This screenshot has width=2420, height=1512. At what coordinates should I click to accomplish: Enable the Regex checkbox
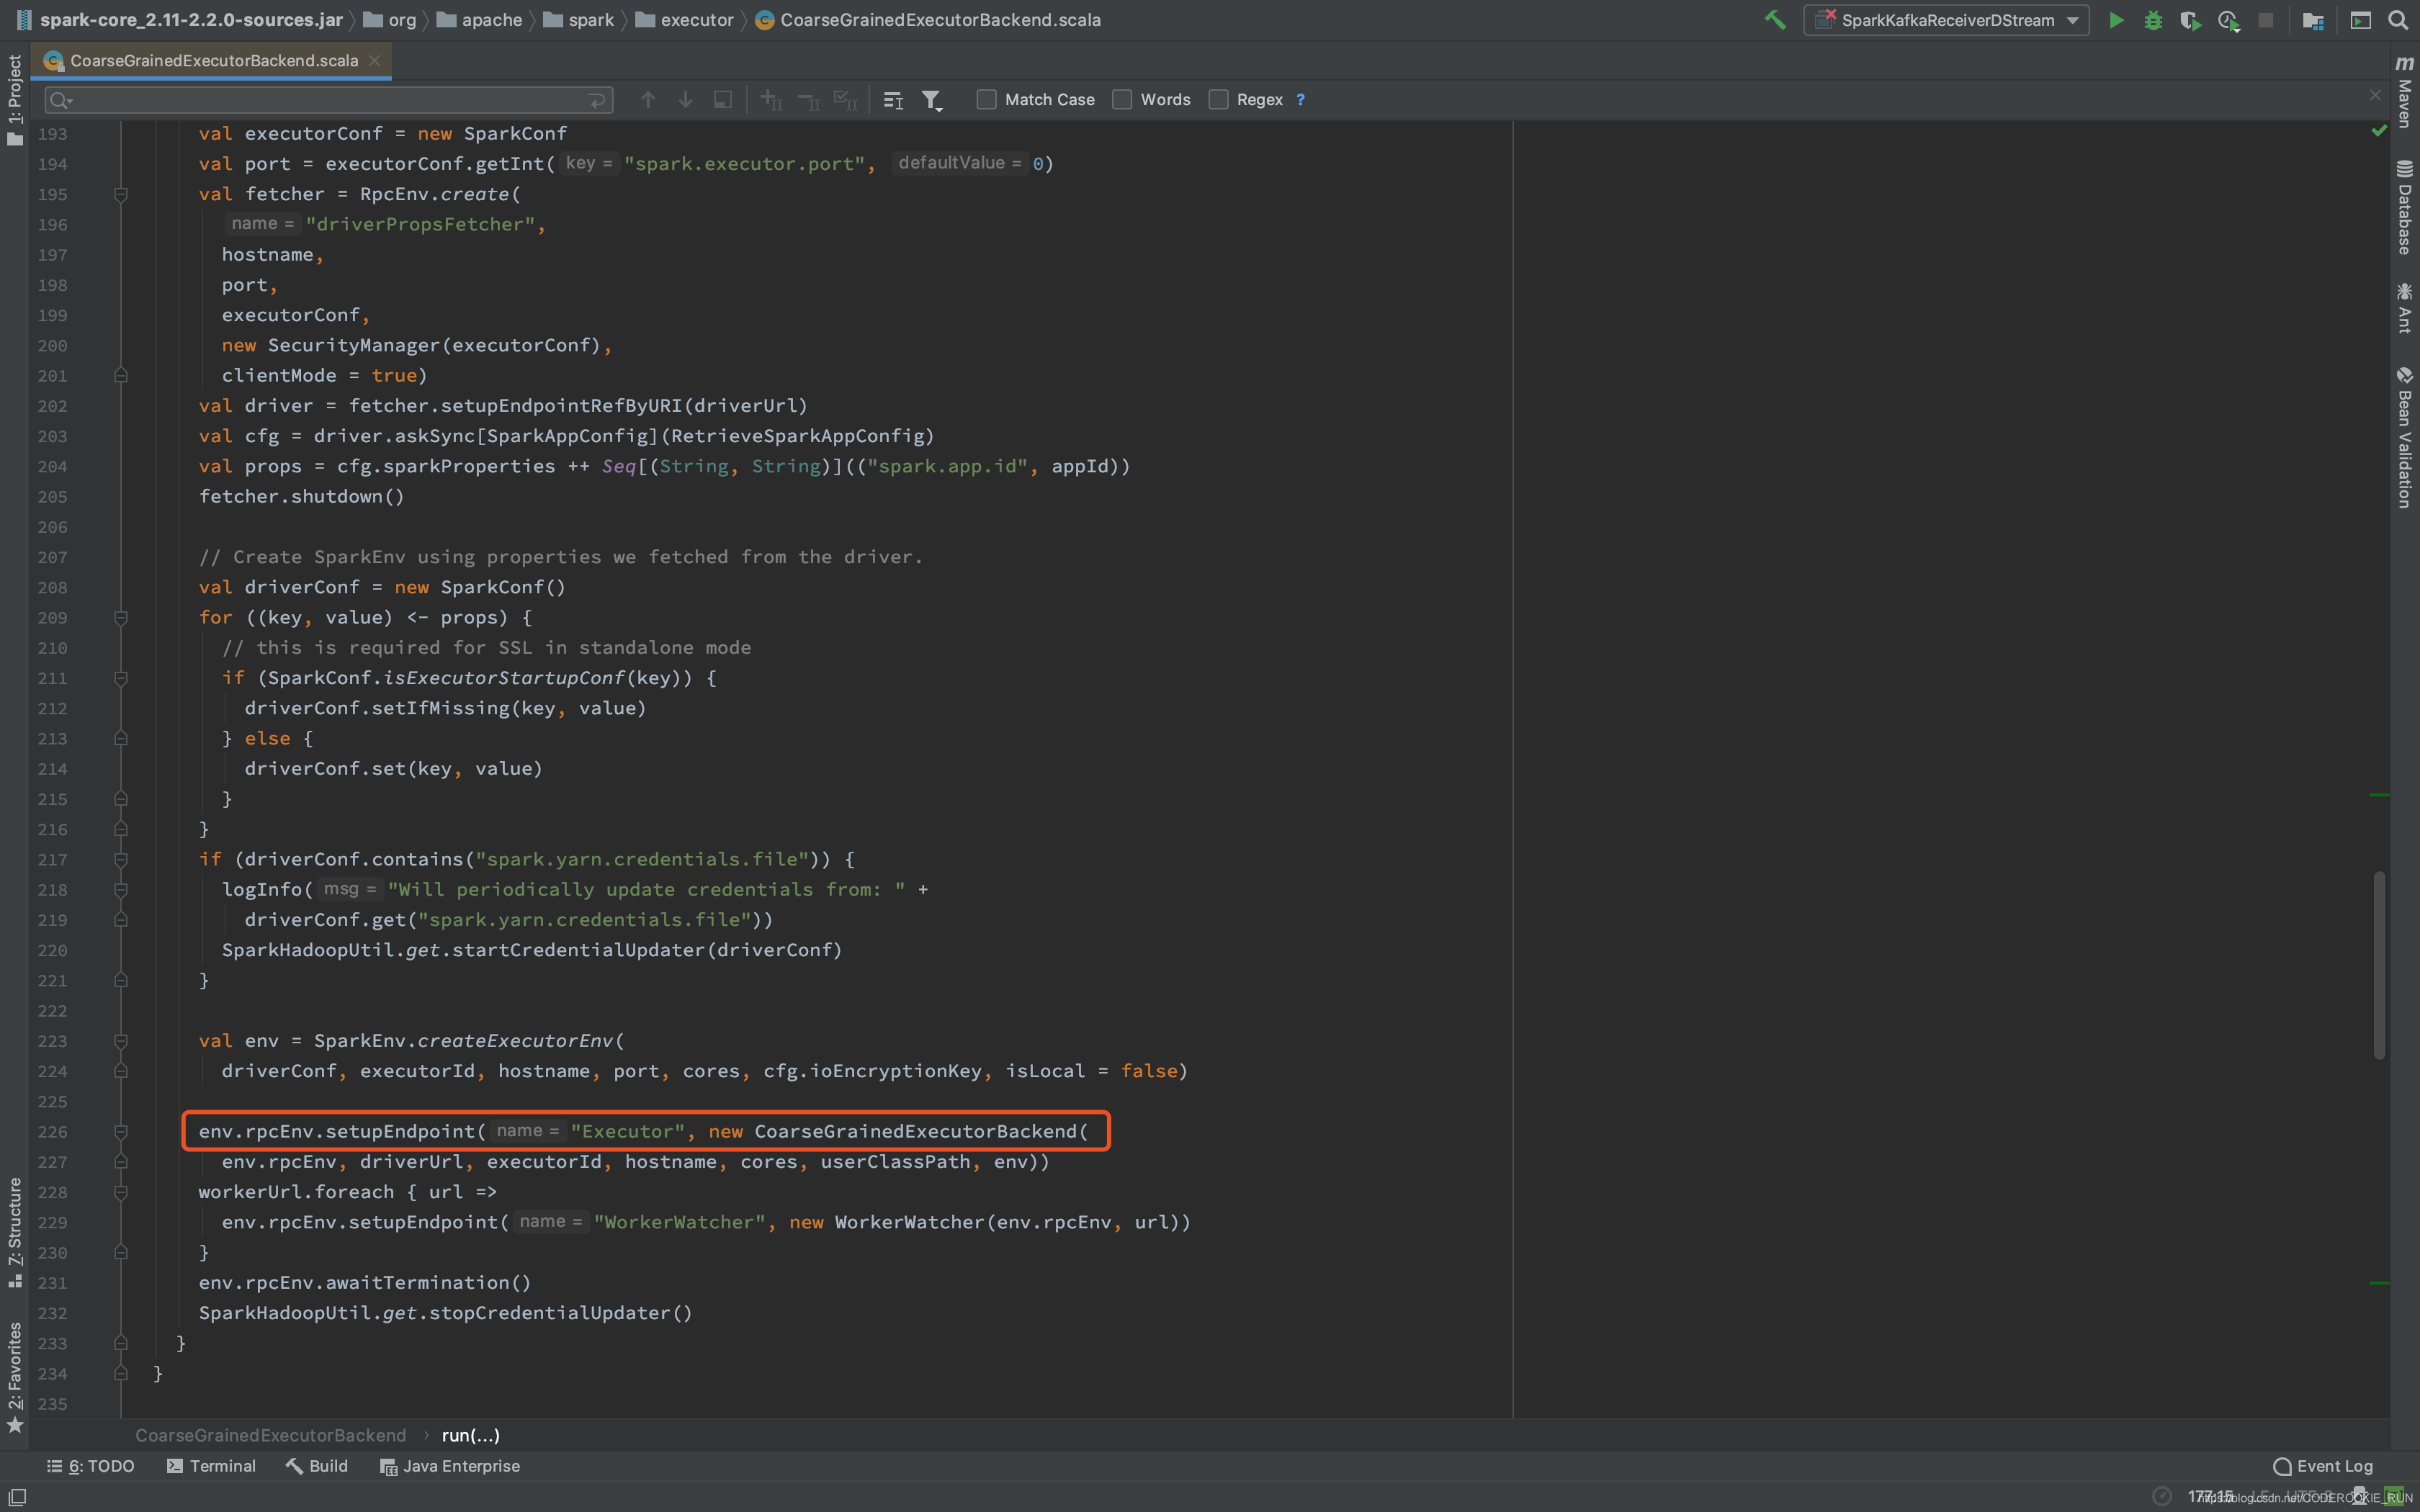pyautogui.click(x=1218, y=100)
